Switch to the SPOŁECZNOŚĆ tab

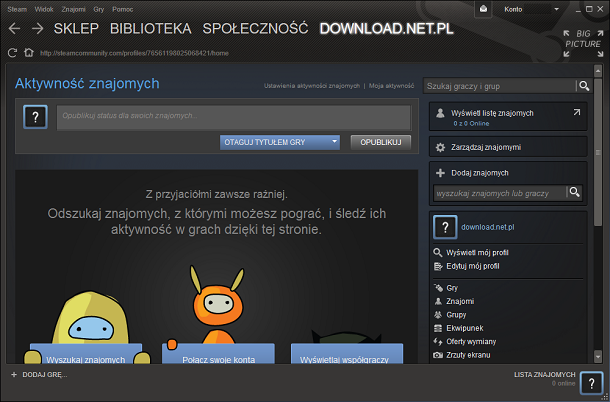[x=255, y=28]
